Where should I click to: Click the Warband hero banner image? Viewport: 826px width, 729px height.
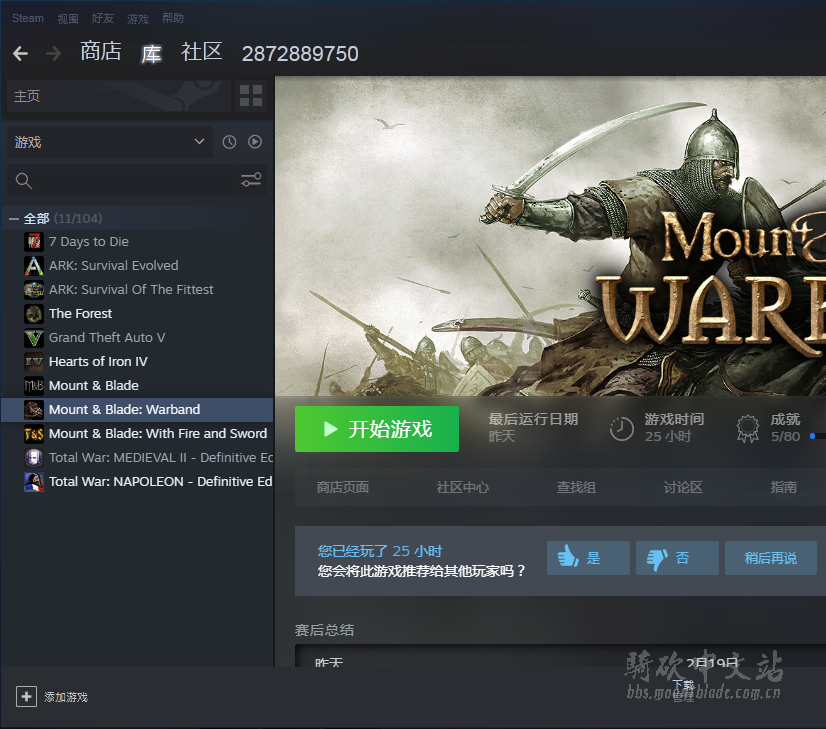pyautogui.click(x=550, y=236)
